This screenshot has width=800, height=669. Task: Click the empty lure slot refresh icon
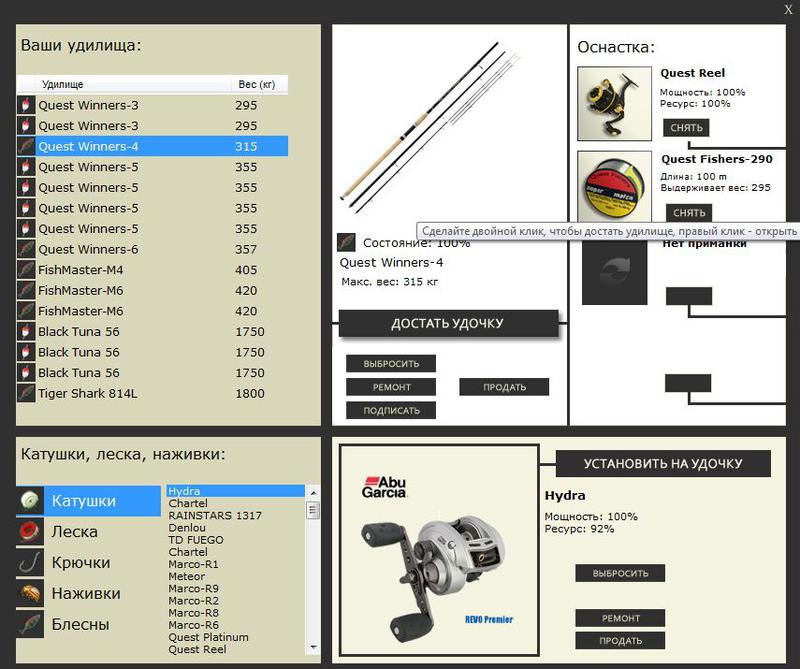[614, 270]
